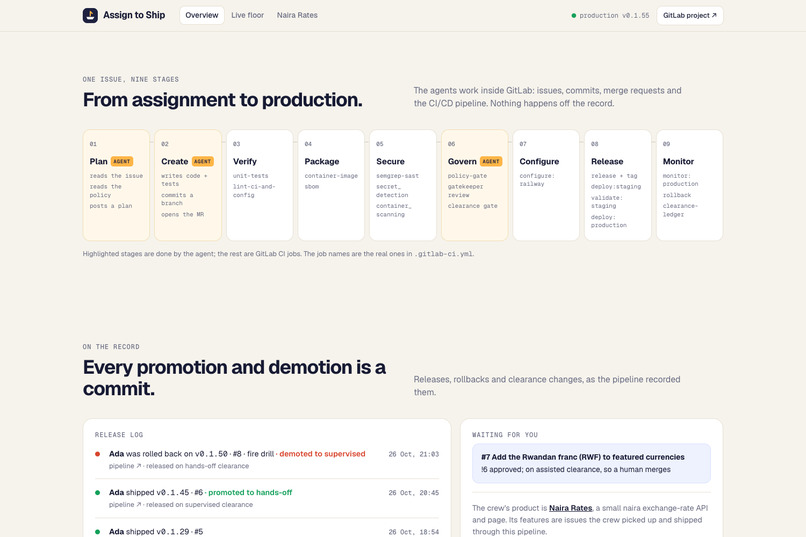Image resolution: width=806 pixels, height=537 pixels.
Task: Select the Govern stage heading
Action: point(462,161)
